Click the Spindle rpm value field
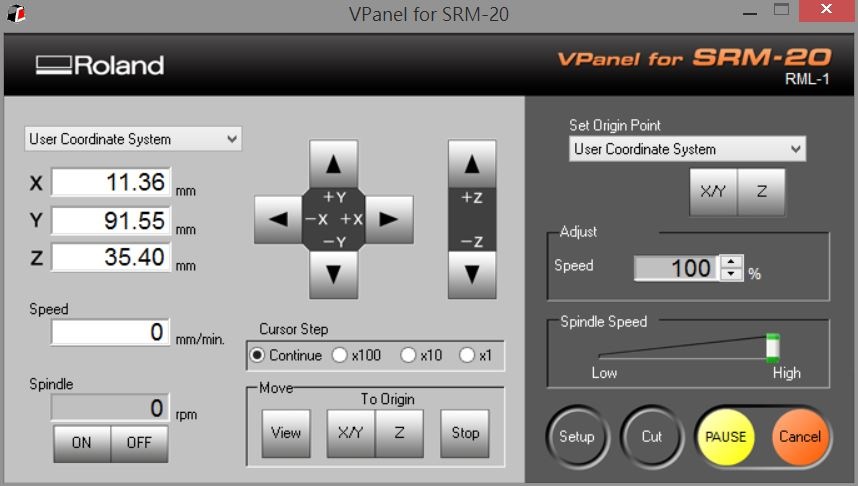Screen dimensions: 858x486 (111, 408)
